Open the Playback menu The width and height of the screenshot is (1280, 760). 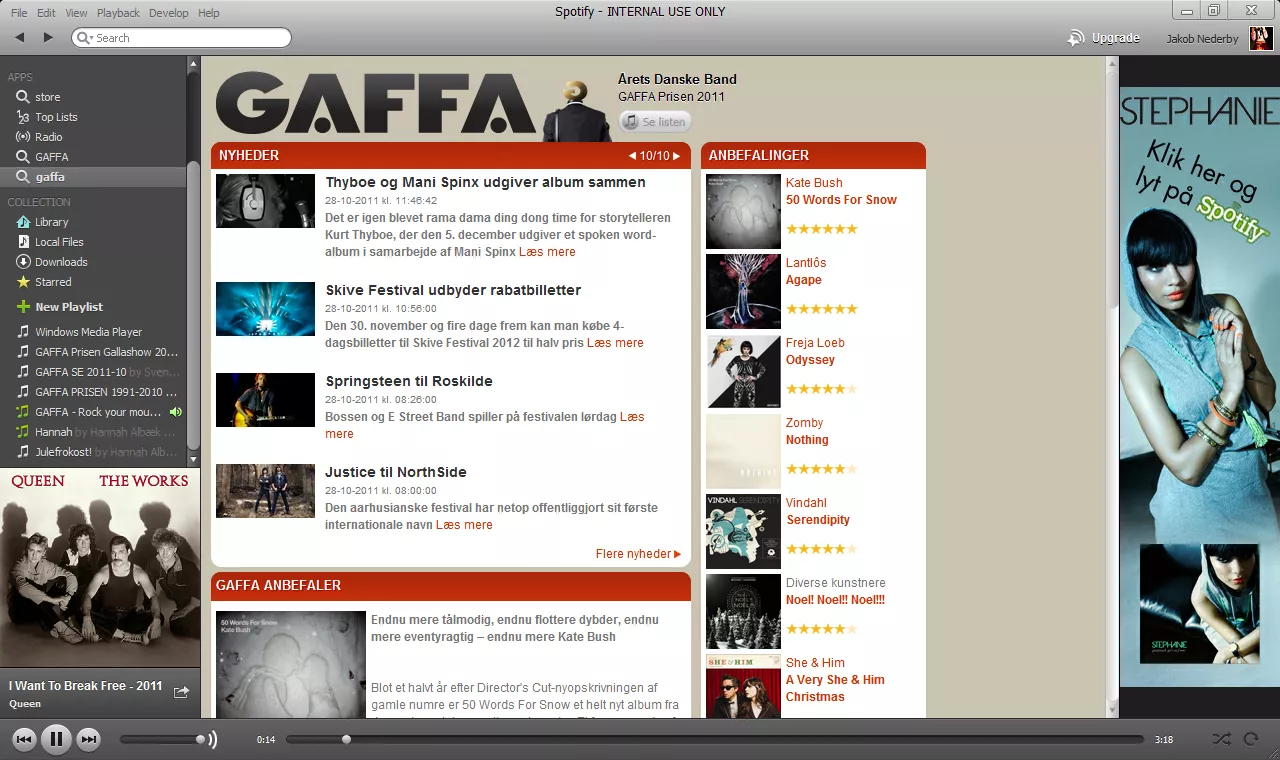pos(118,12)
